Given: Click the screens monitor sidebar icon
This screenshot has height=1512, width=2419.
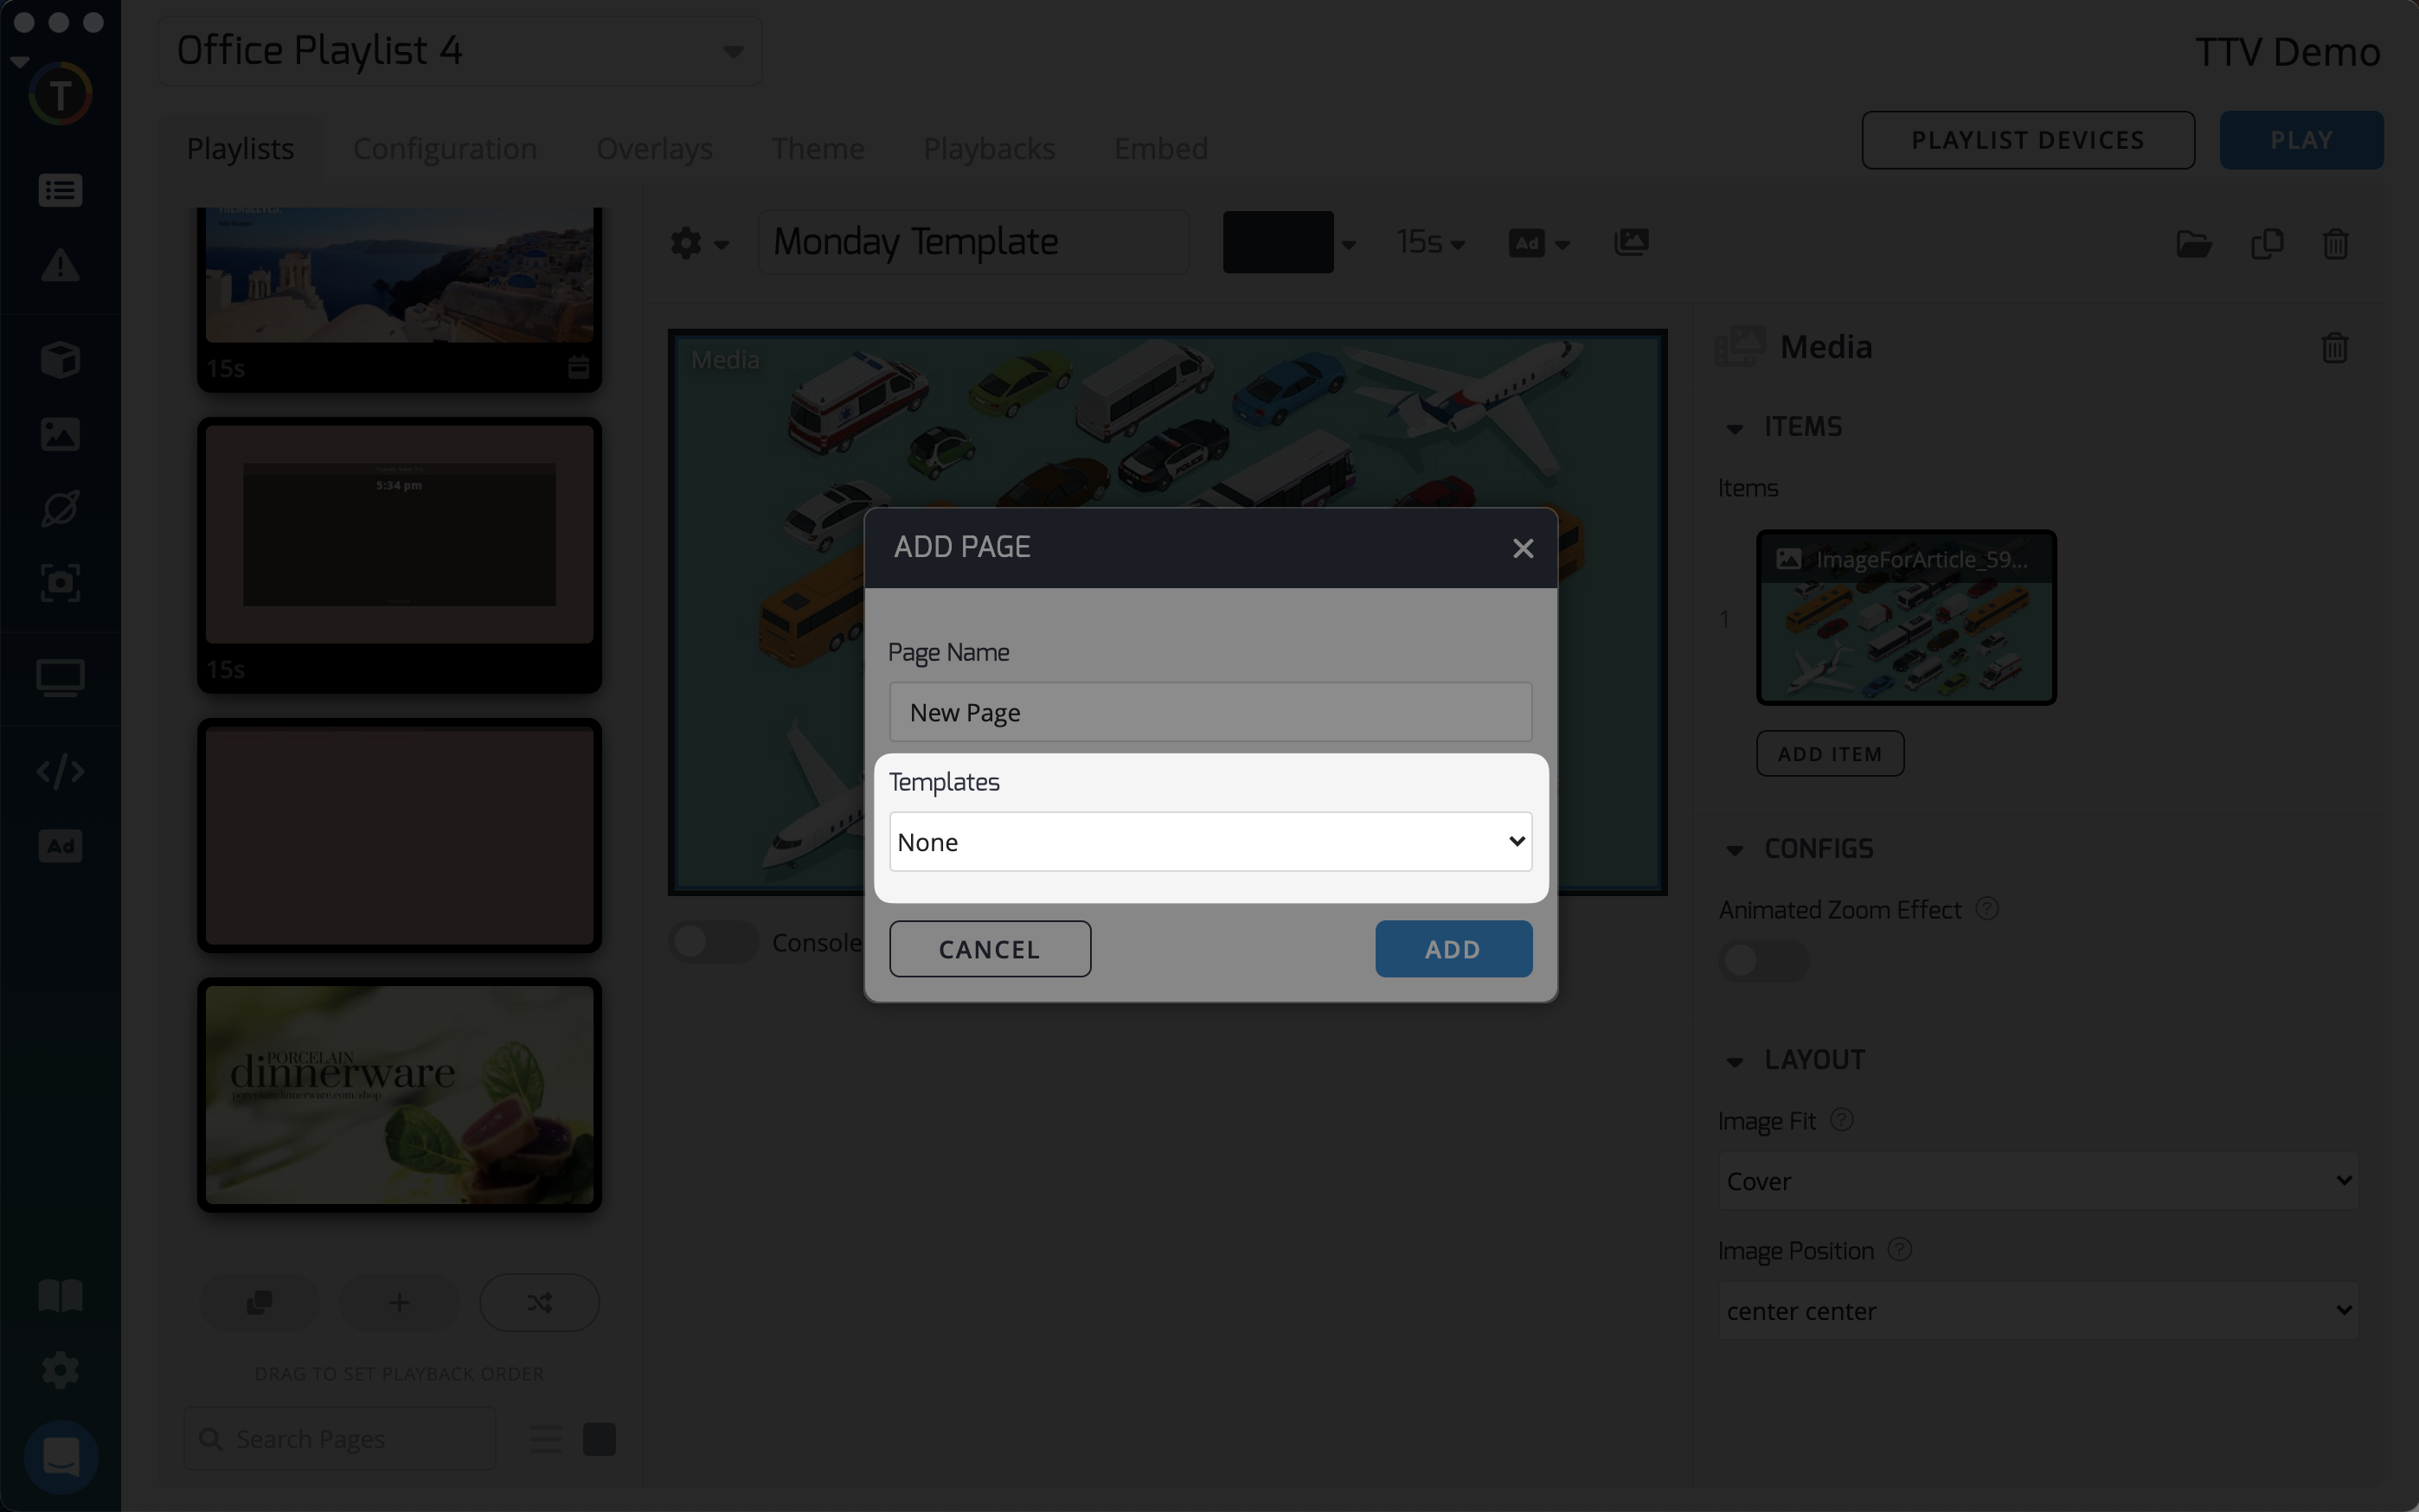Looking at the screenshot, I should click(60, 678).
